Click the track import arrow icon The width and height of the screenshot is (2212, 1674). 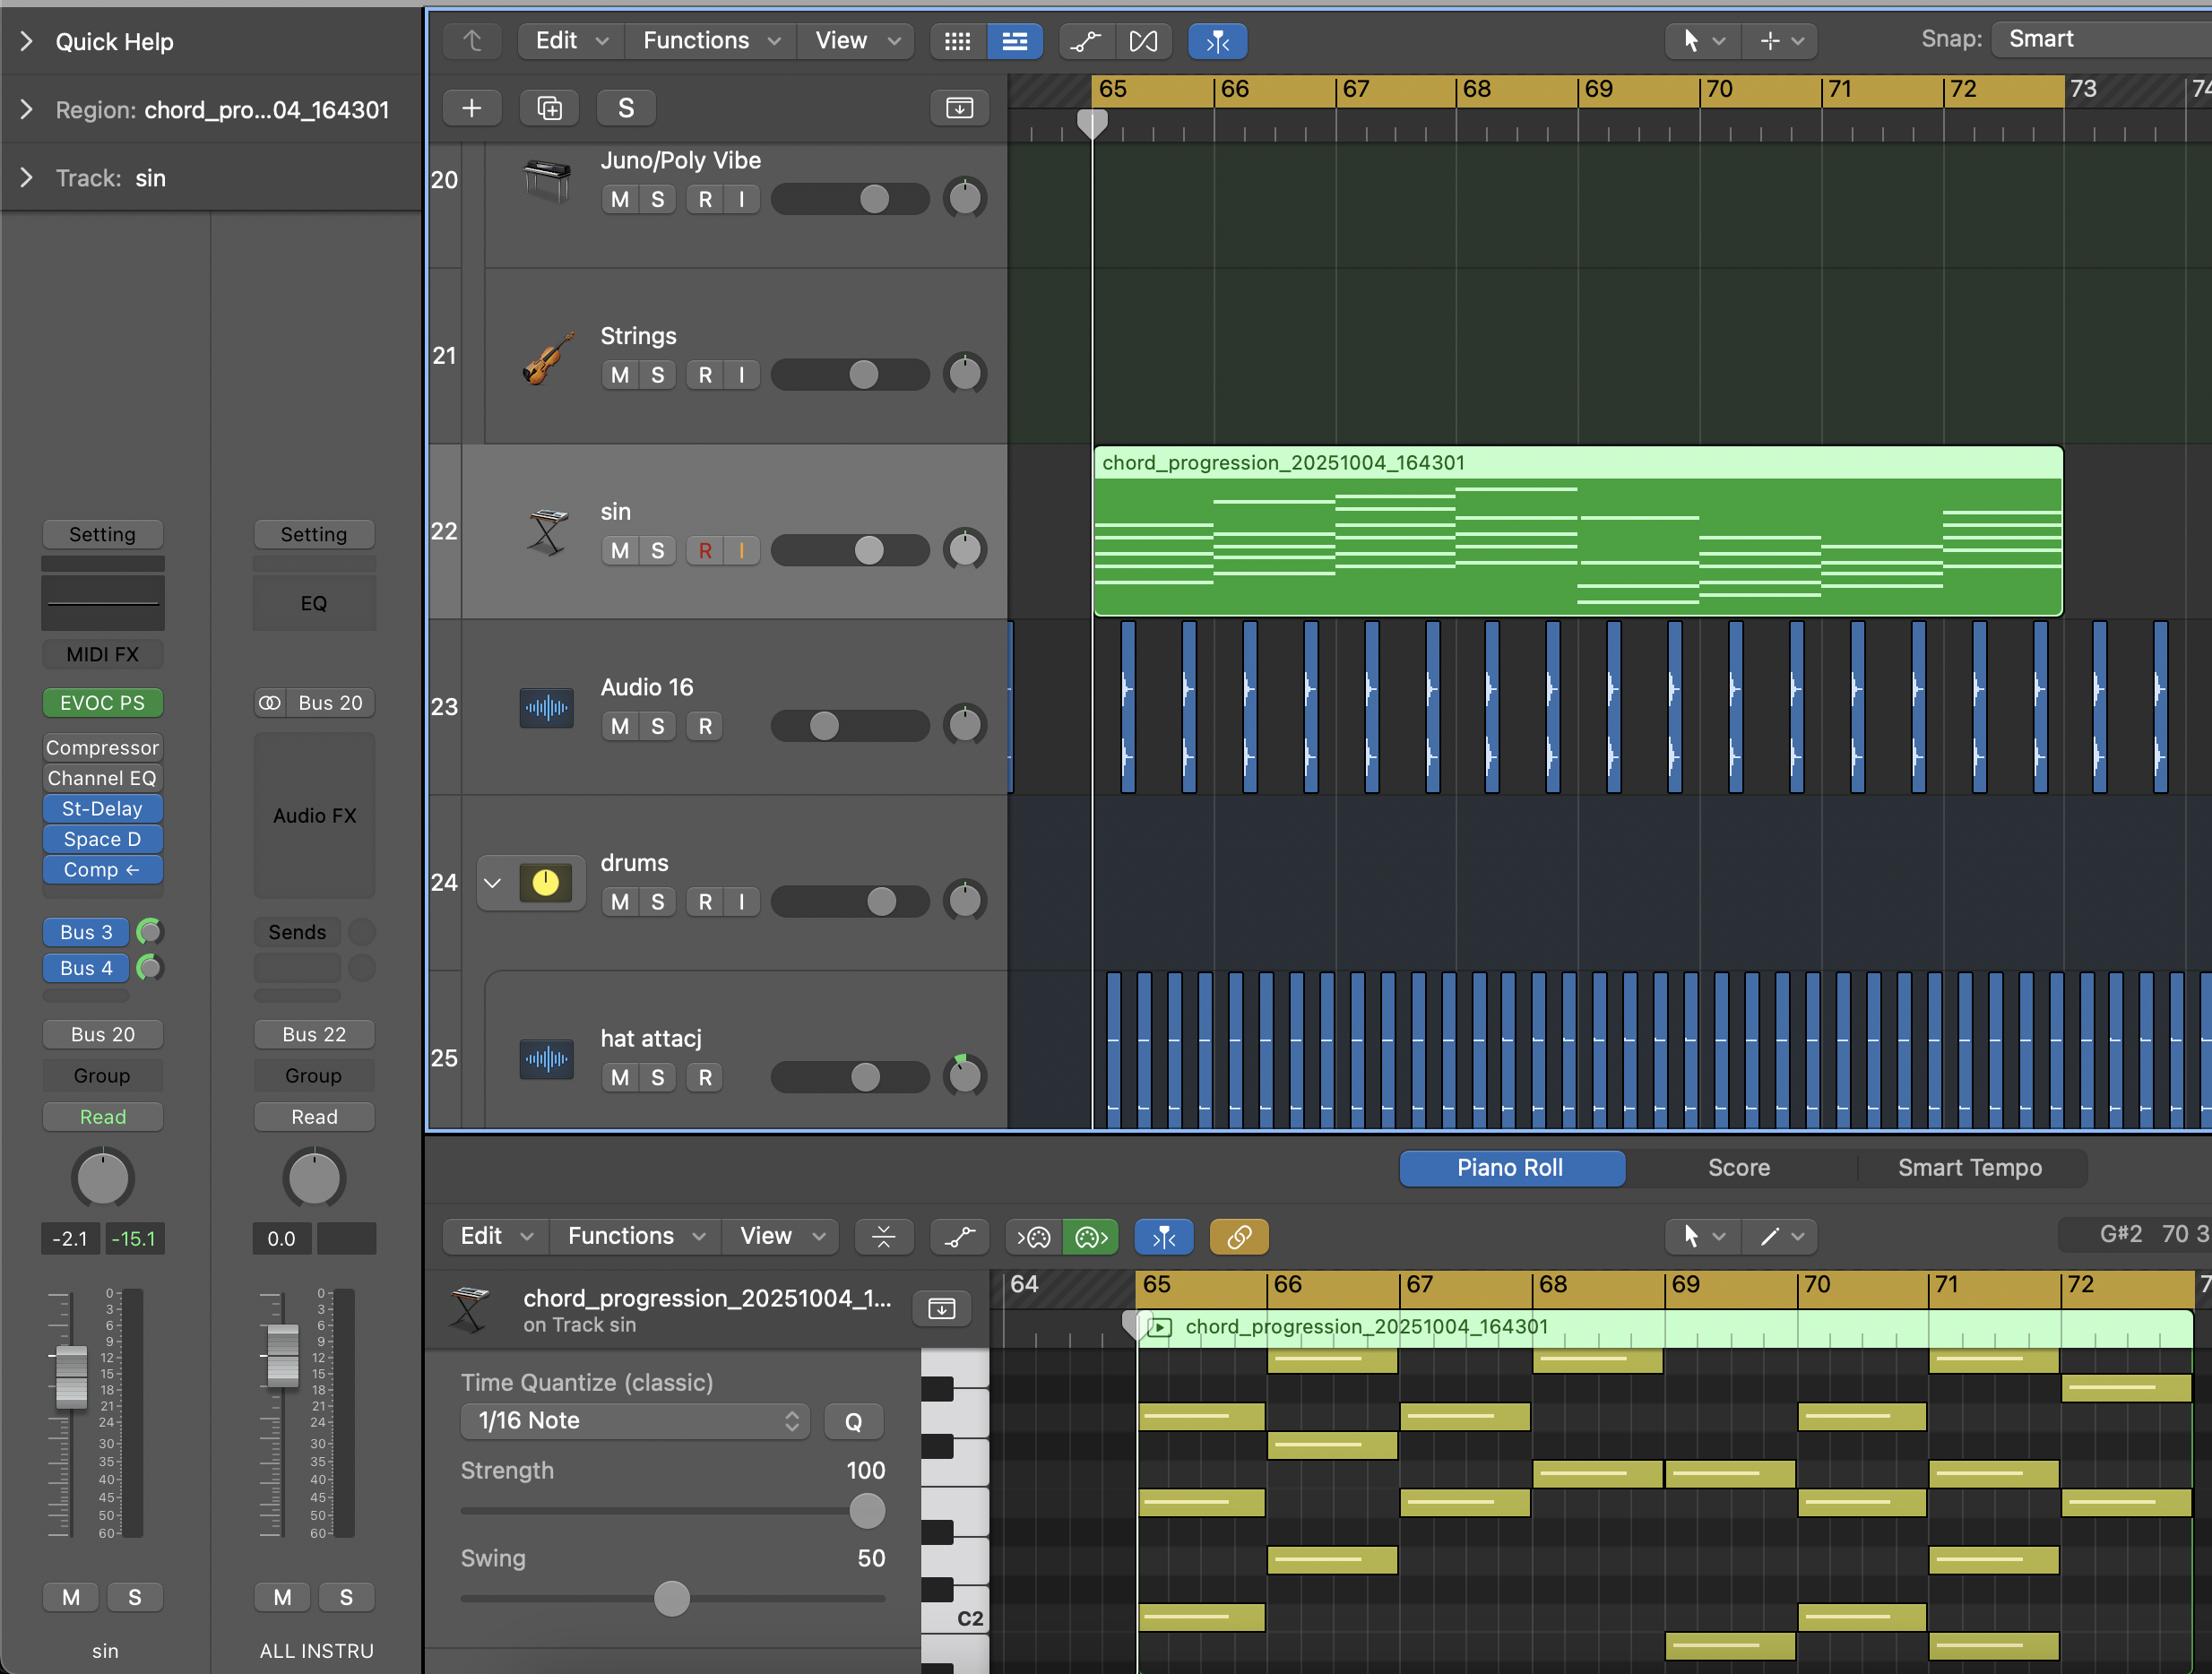click(959, 107)
